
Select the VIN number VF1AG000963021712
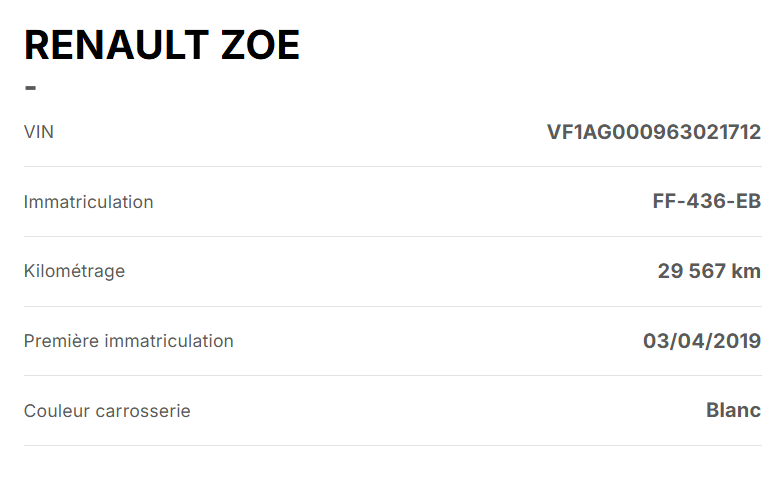[654, 132]
